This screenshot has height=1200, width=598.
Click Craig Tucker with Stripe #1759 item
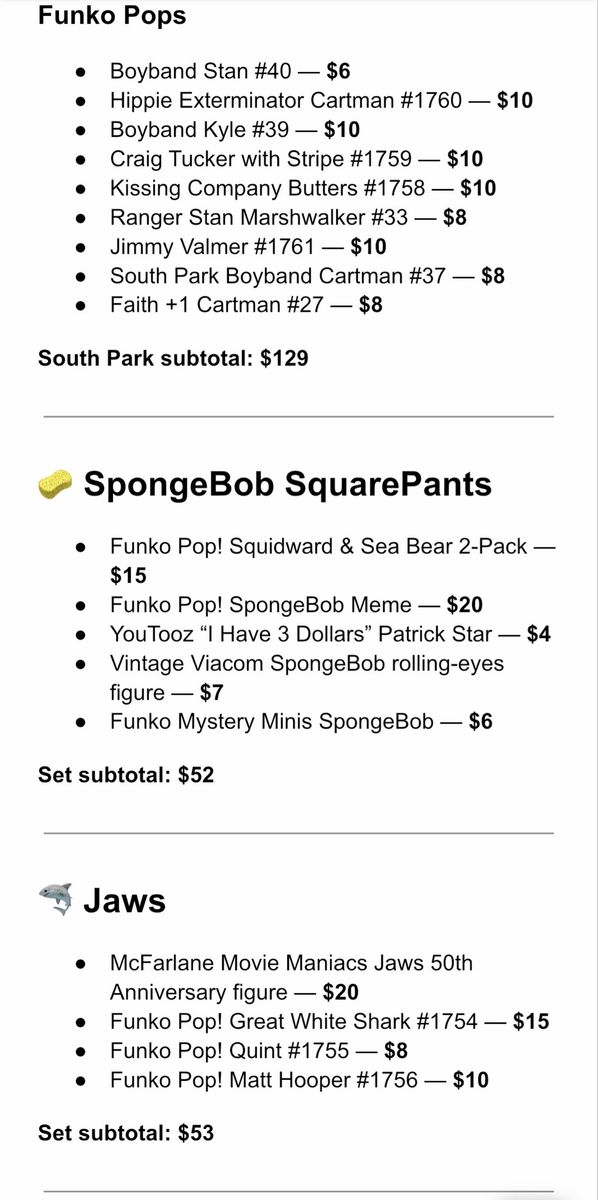(296, 158)
